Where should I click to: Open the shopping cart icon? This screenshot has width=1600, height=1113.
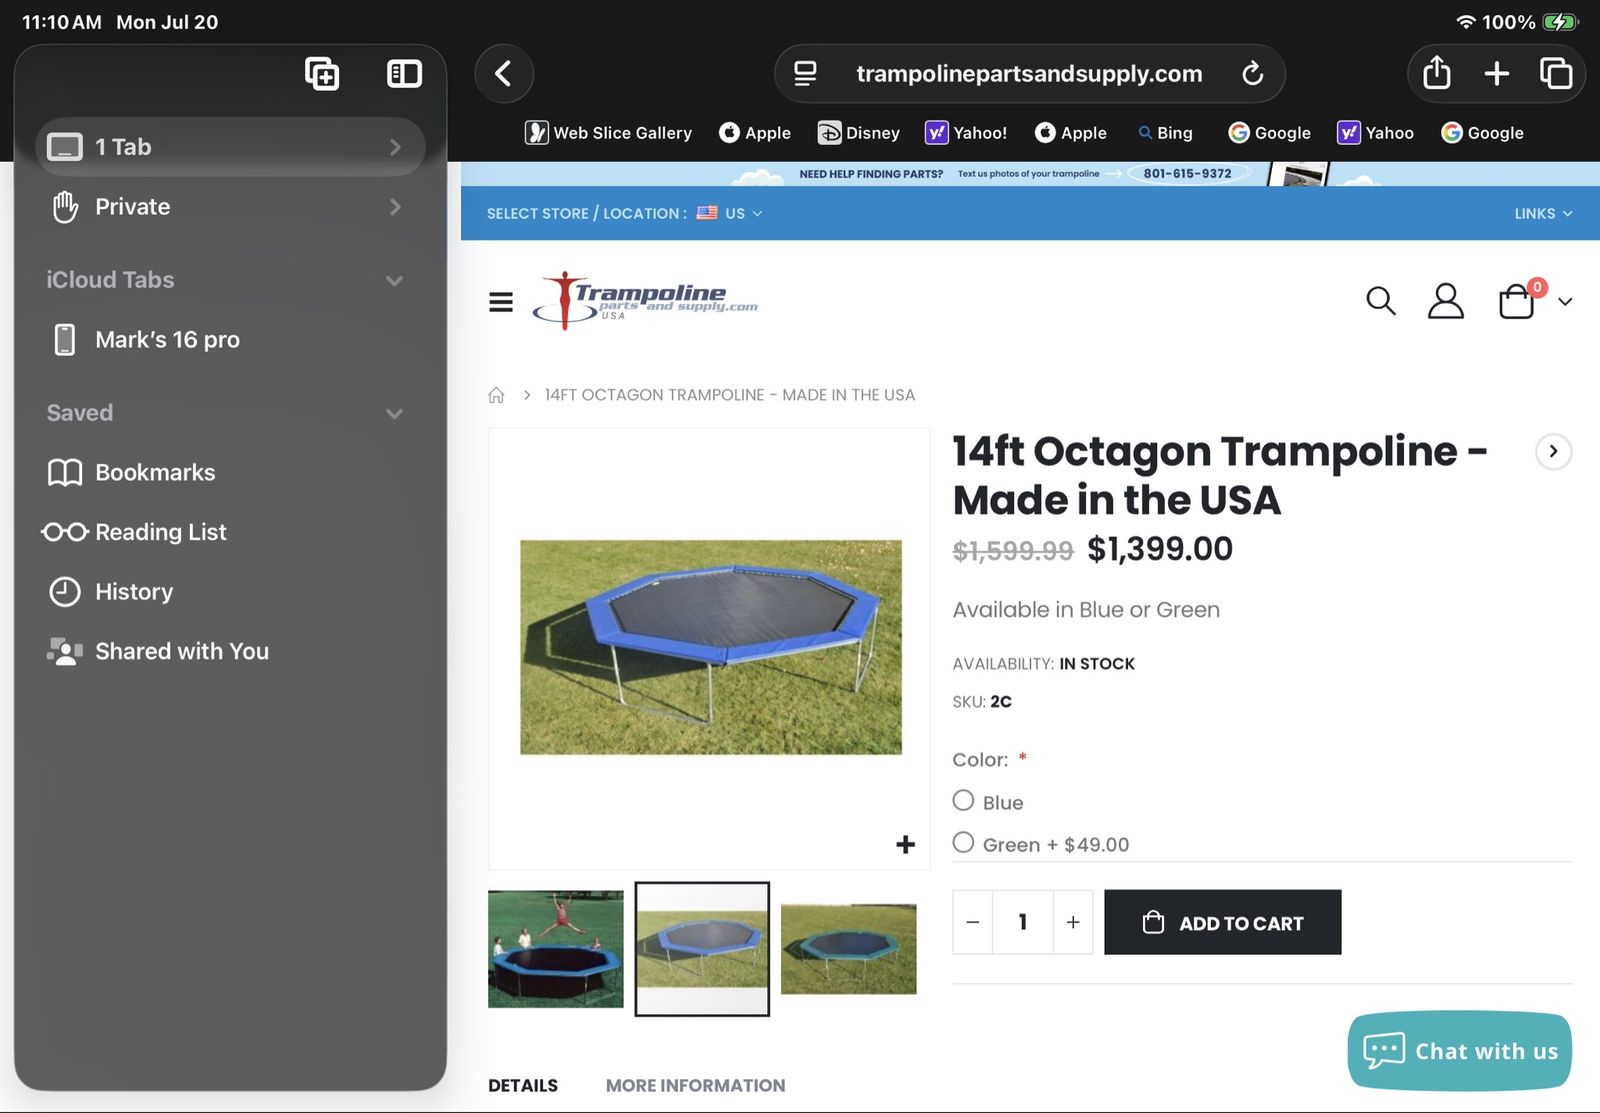(x=1517, y=301)
